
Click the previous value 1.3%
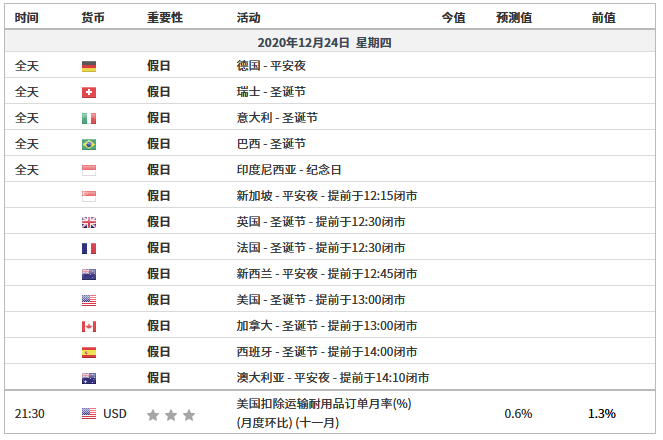pos(601,413)
